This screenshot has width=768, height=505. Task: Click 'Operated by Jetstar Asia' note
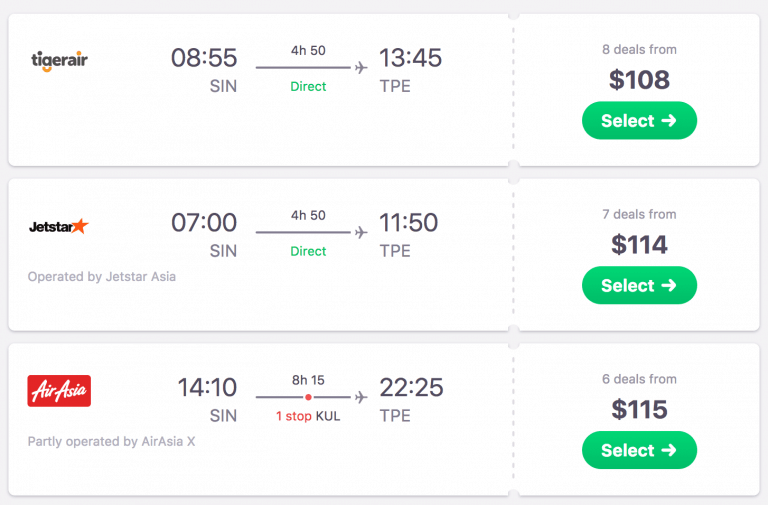pos(102,276)
